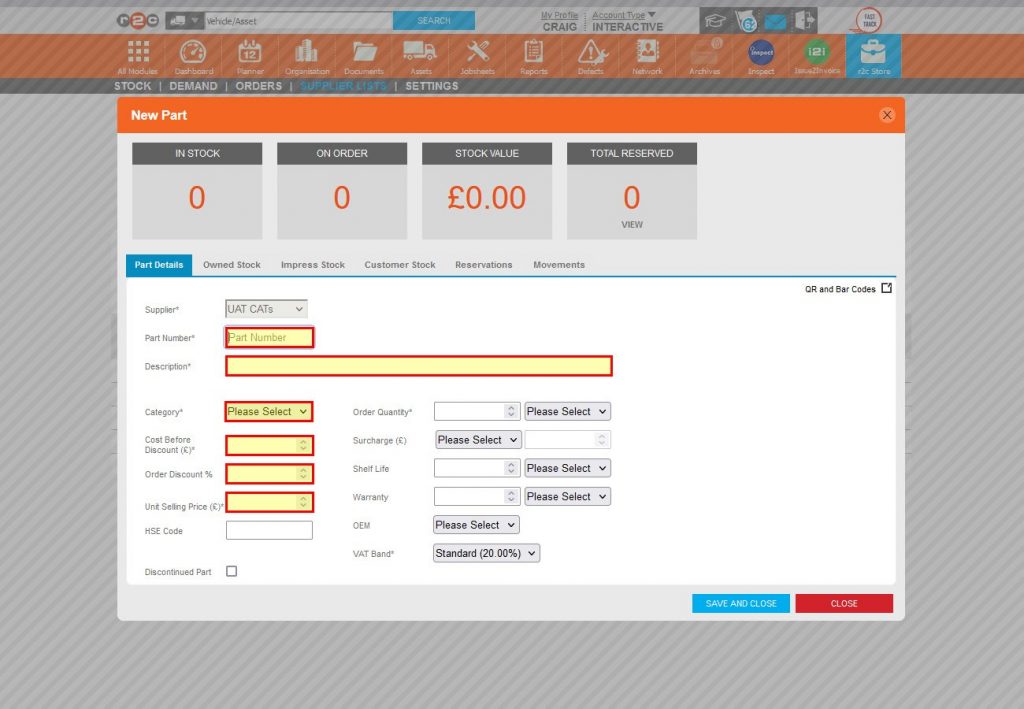This screenshot has height=709, width=1024.
Task: Open the OEM dropdown
Action: 475,524
